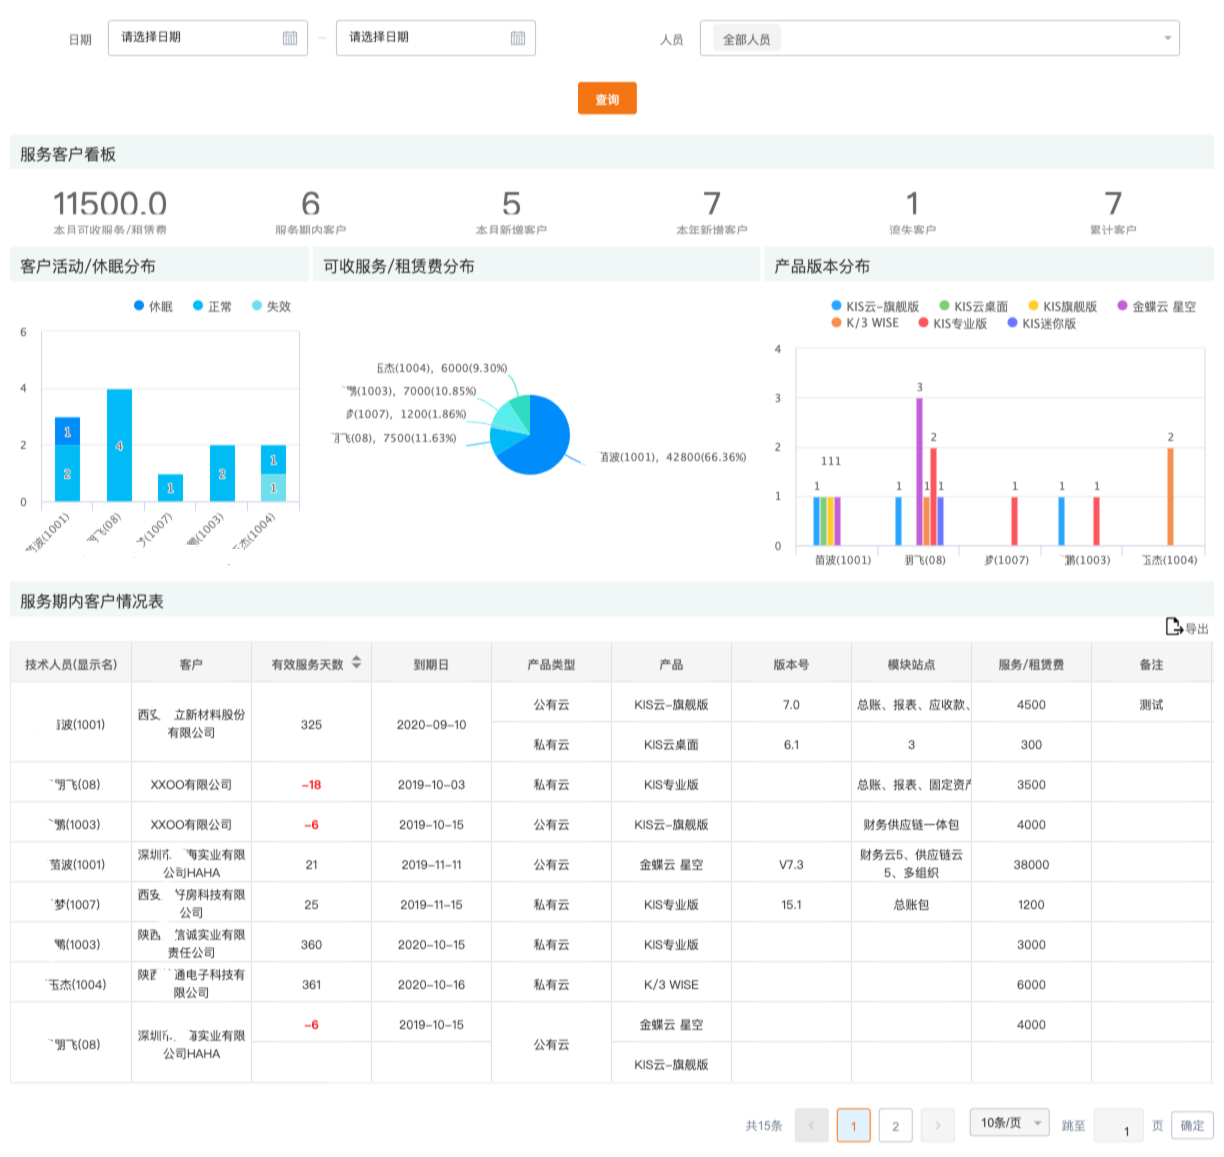This screenshot has width=1224, height=1157.
Task: Toggle 失效 legend series
Action: [271, 306]
